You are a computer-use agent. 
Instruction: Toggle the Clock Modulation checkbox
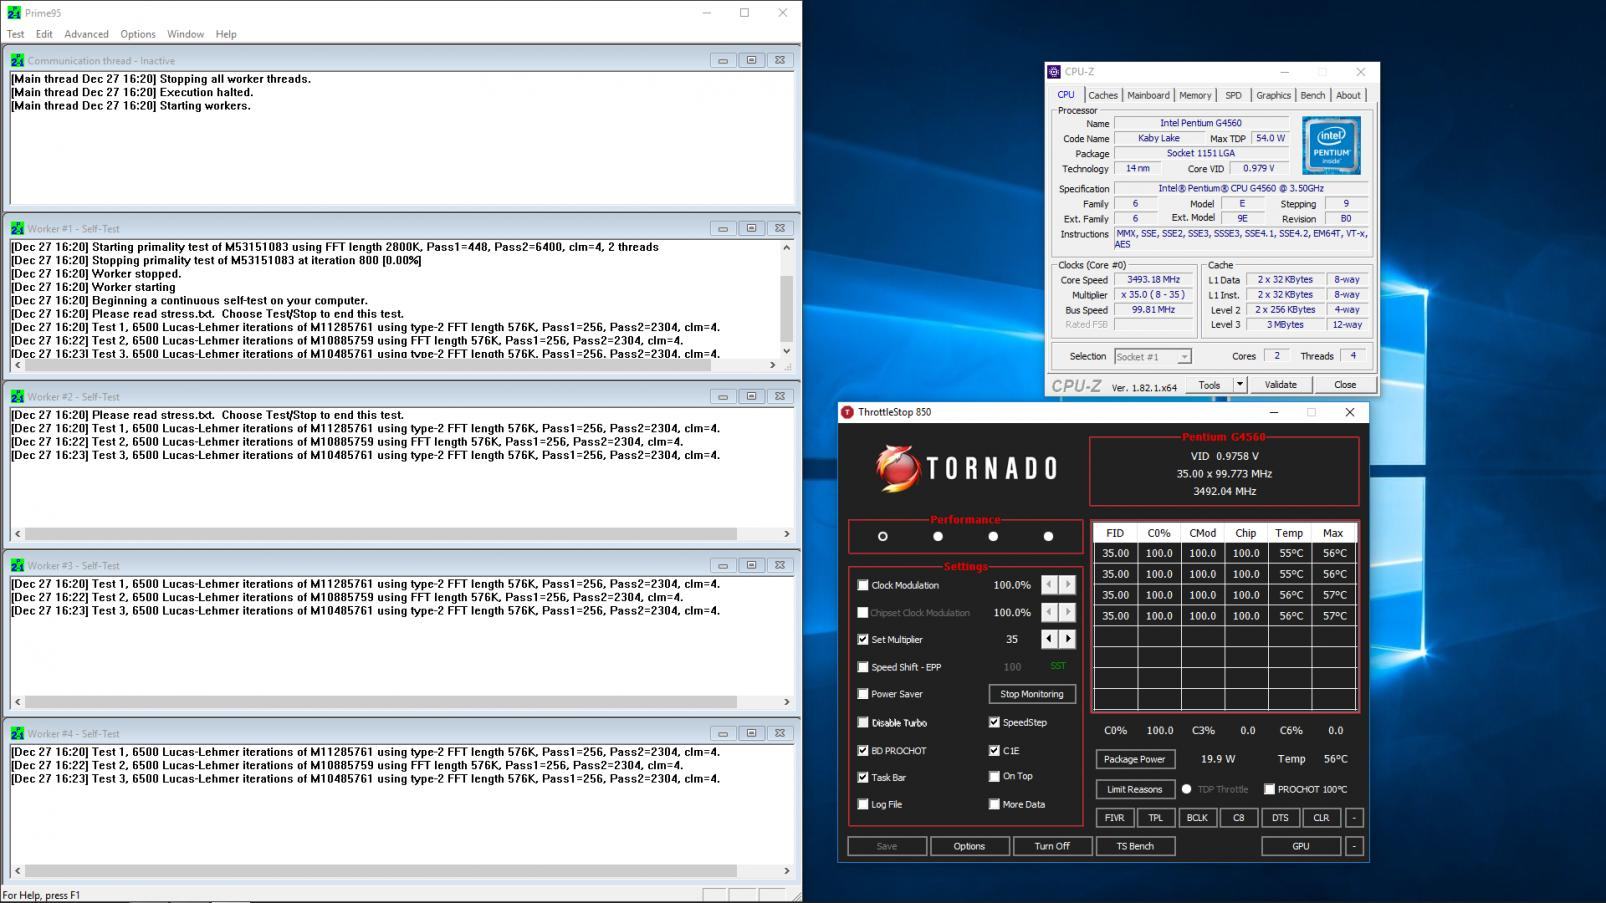863,585
